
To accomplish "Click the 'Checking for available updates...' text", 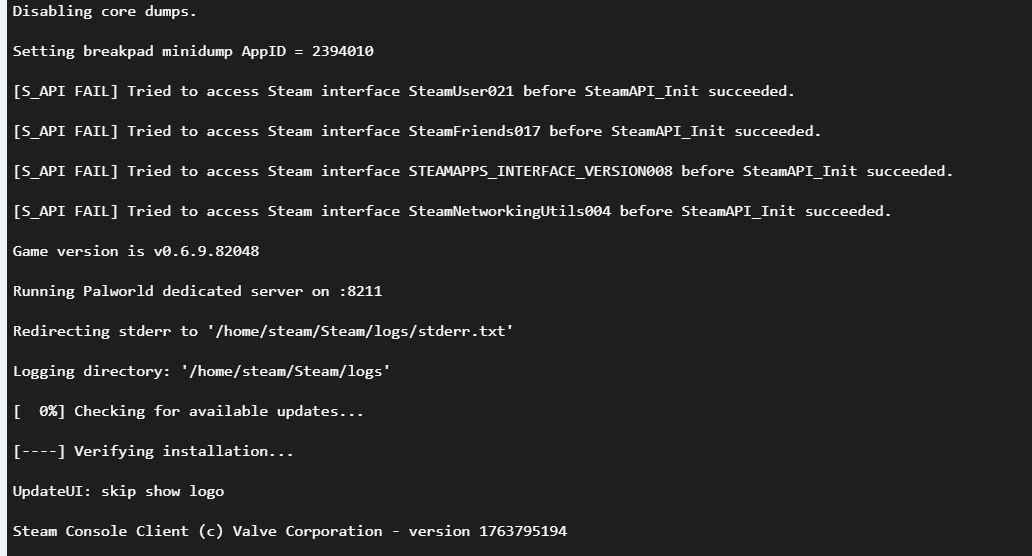I will pos(219,411).
